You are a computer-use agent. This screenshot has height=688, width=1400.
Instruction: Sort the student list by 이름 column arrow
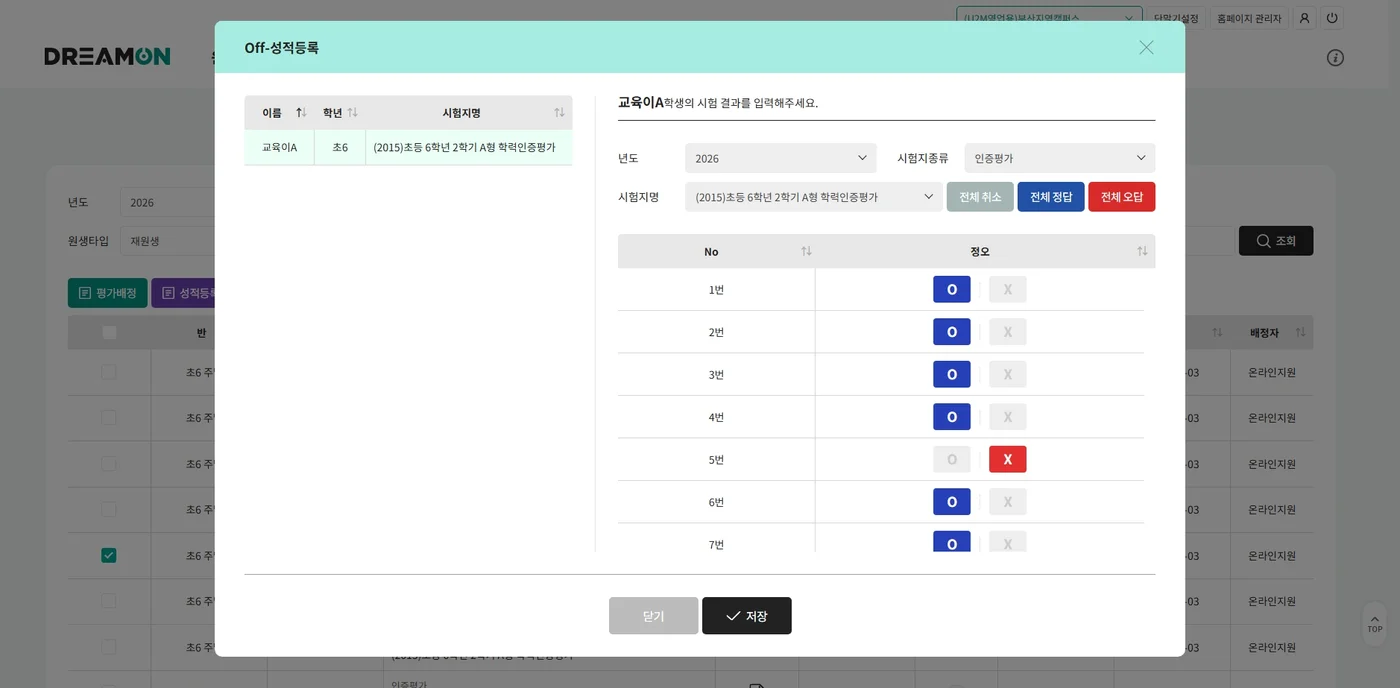(301, 113)
